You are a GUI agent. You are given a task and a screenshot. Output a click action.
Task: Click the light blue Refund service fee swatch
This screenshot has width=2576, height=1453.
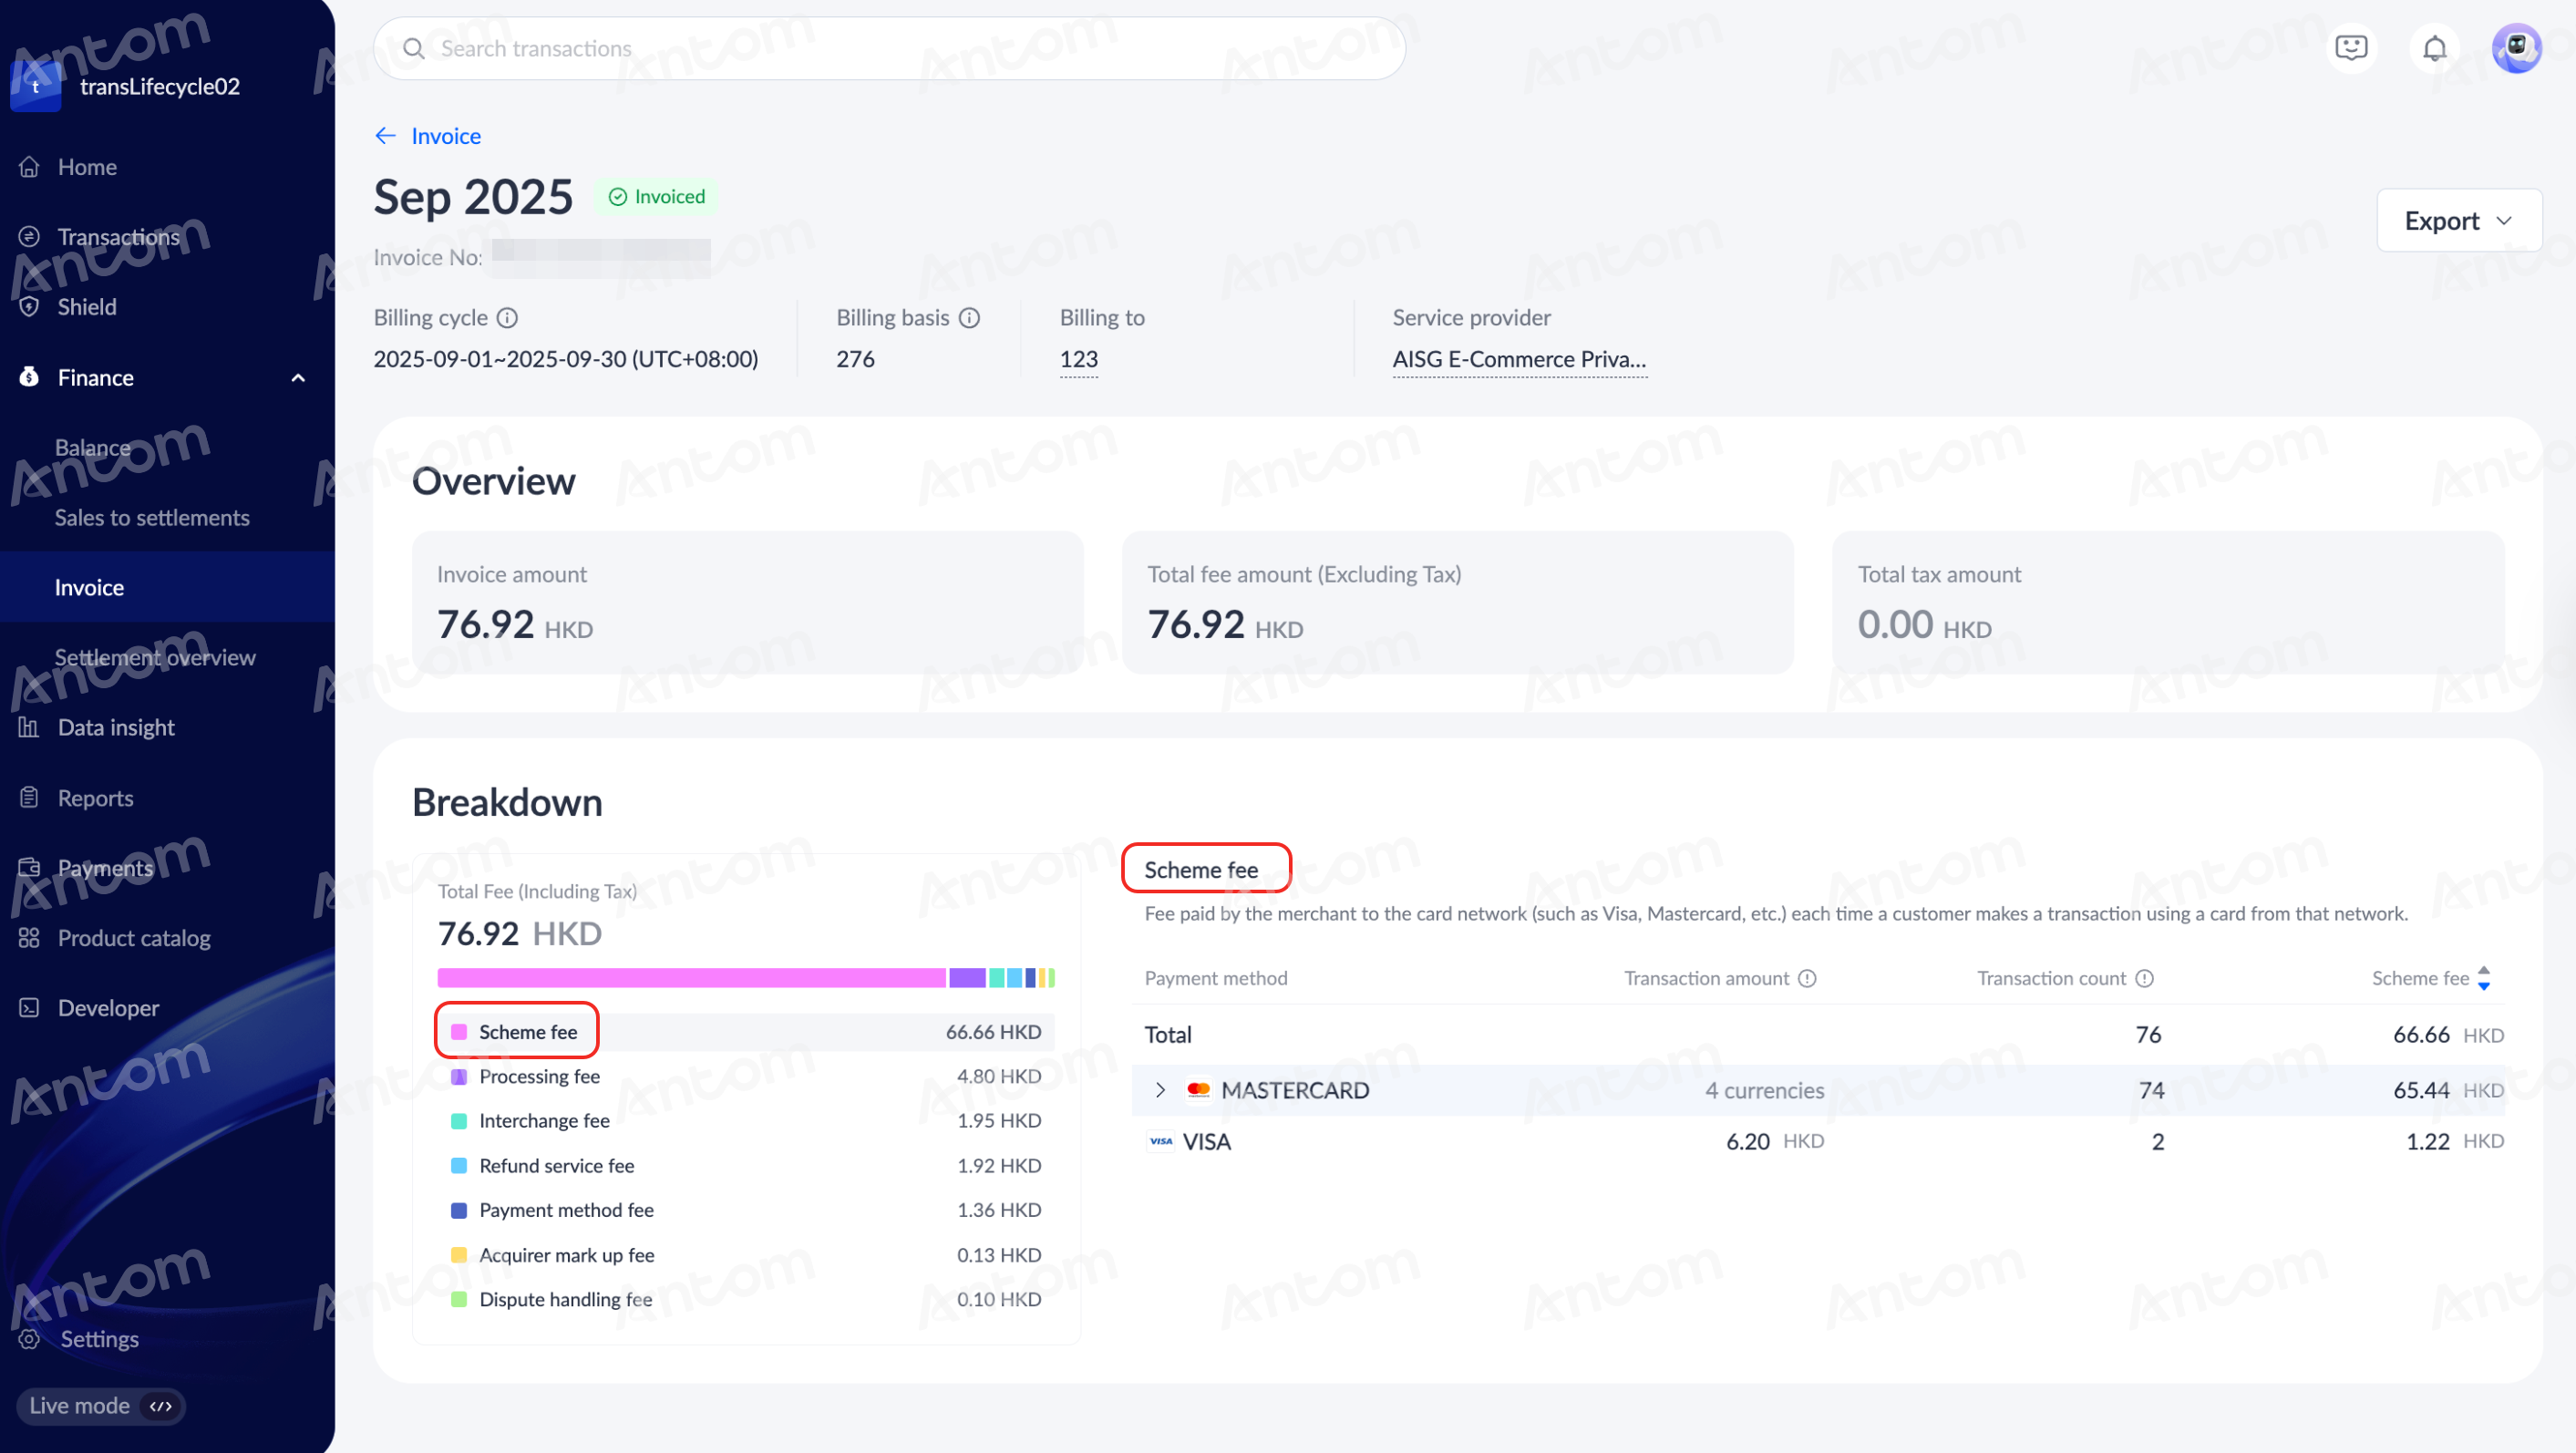coord(459,1166)
